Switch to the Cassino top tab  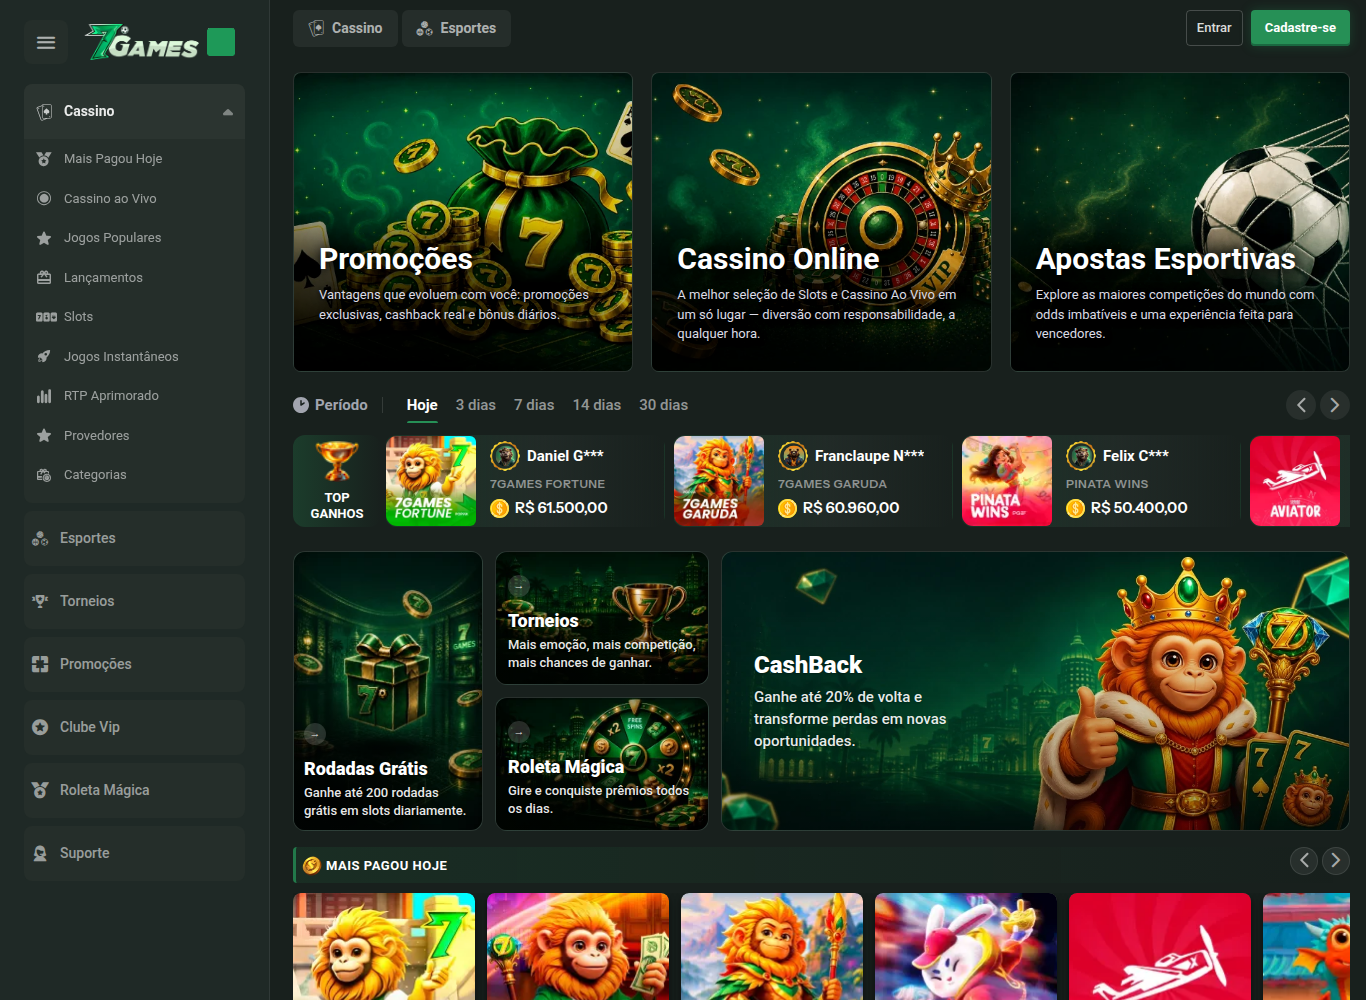(x=345, y=28)
